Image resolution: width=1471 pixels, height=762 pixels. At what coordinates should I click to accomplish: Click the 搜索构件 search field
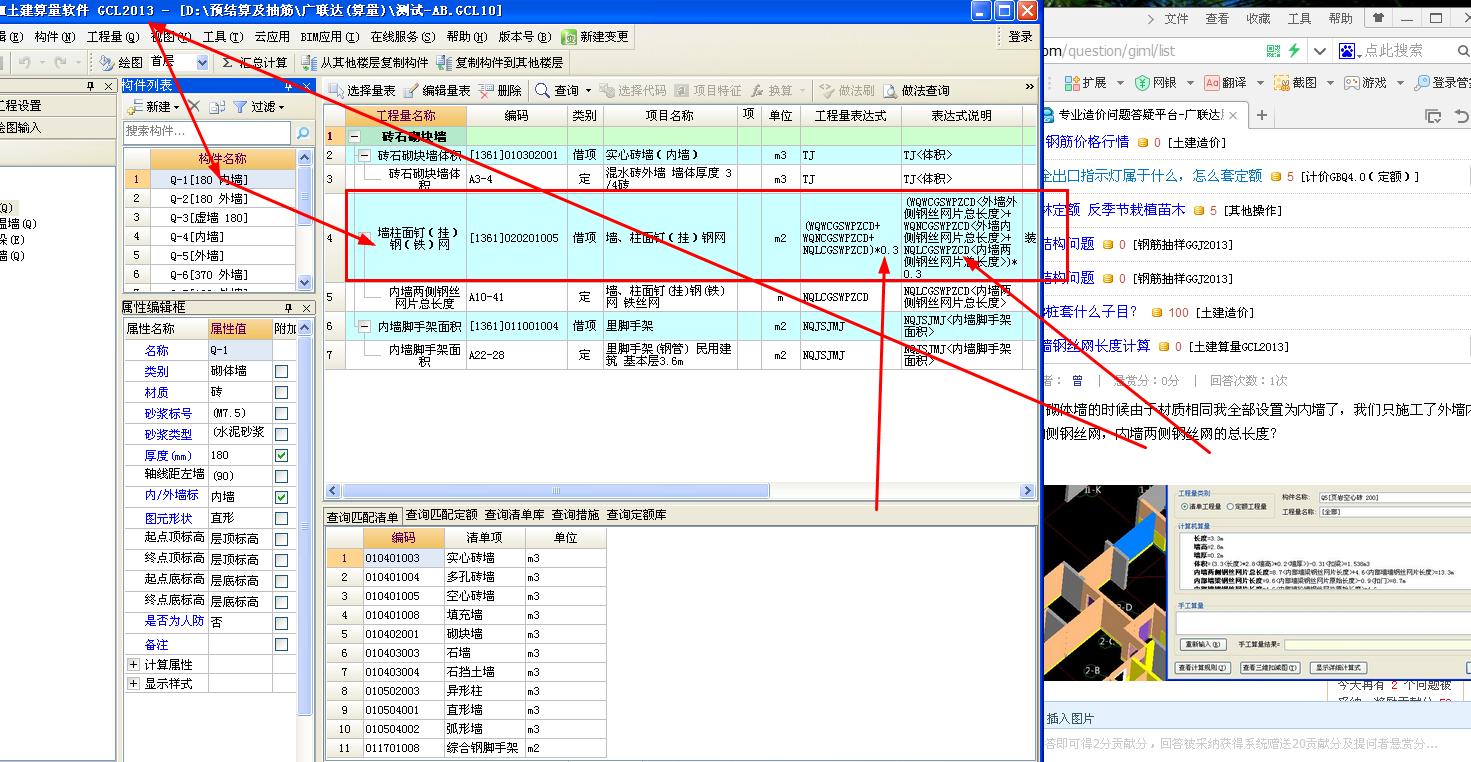[207, 132]
